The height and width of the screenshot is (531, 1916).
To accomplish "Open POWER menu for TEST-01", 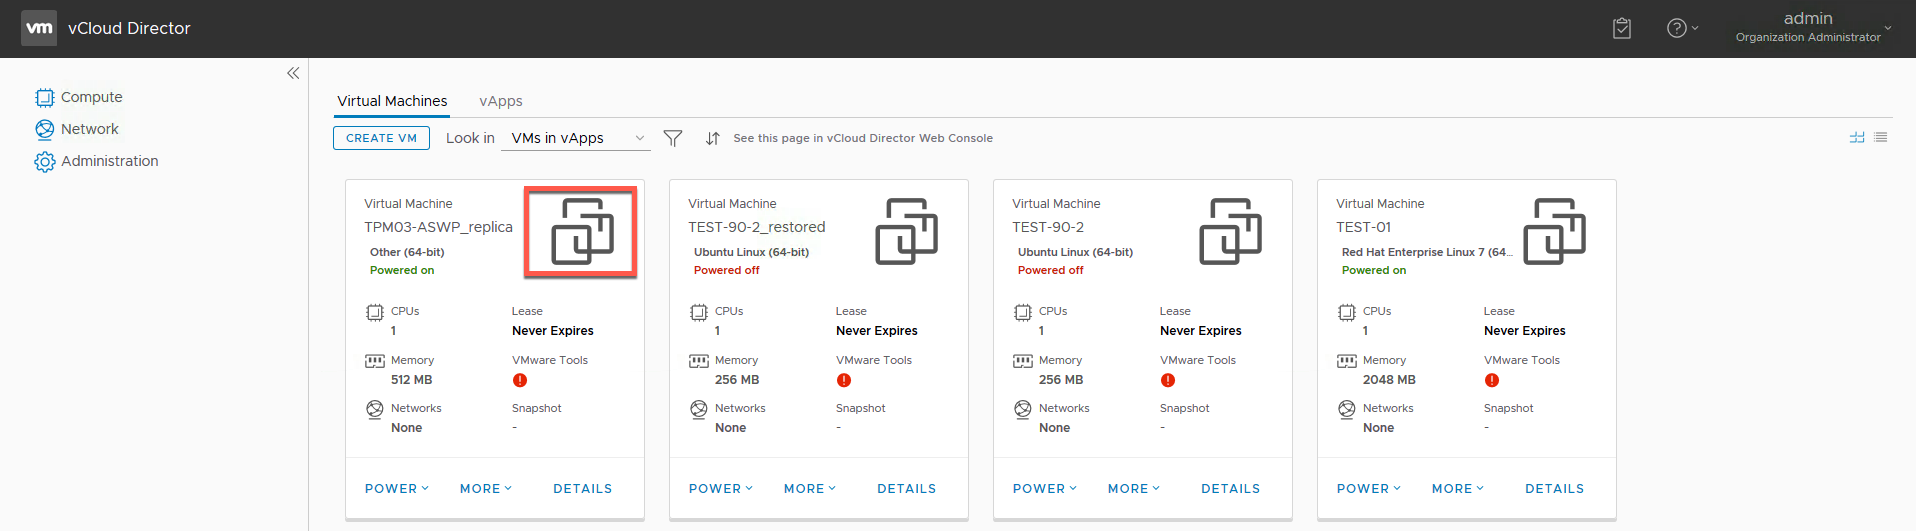I will click(1369, 489).
